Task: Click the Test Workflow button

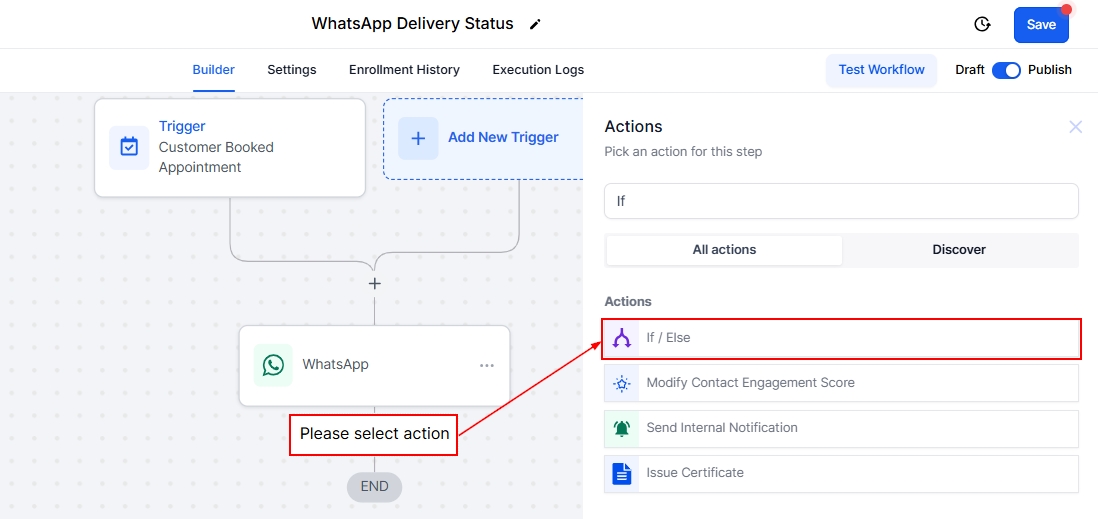Action: click(881, 70)
